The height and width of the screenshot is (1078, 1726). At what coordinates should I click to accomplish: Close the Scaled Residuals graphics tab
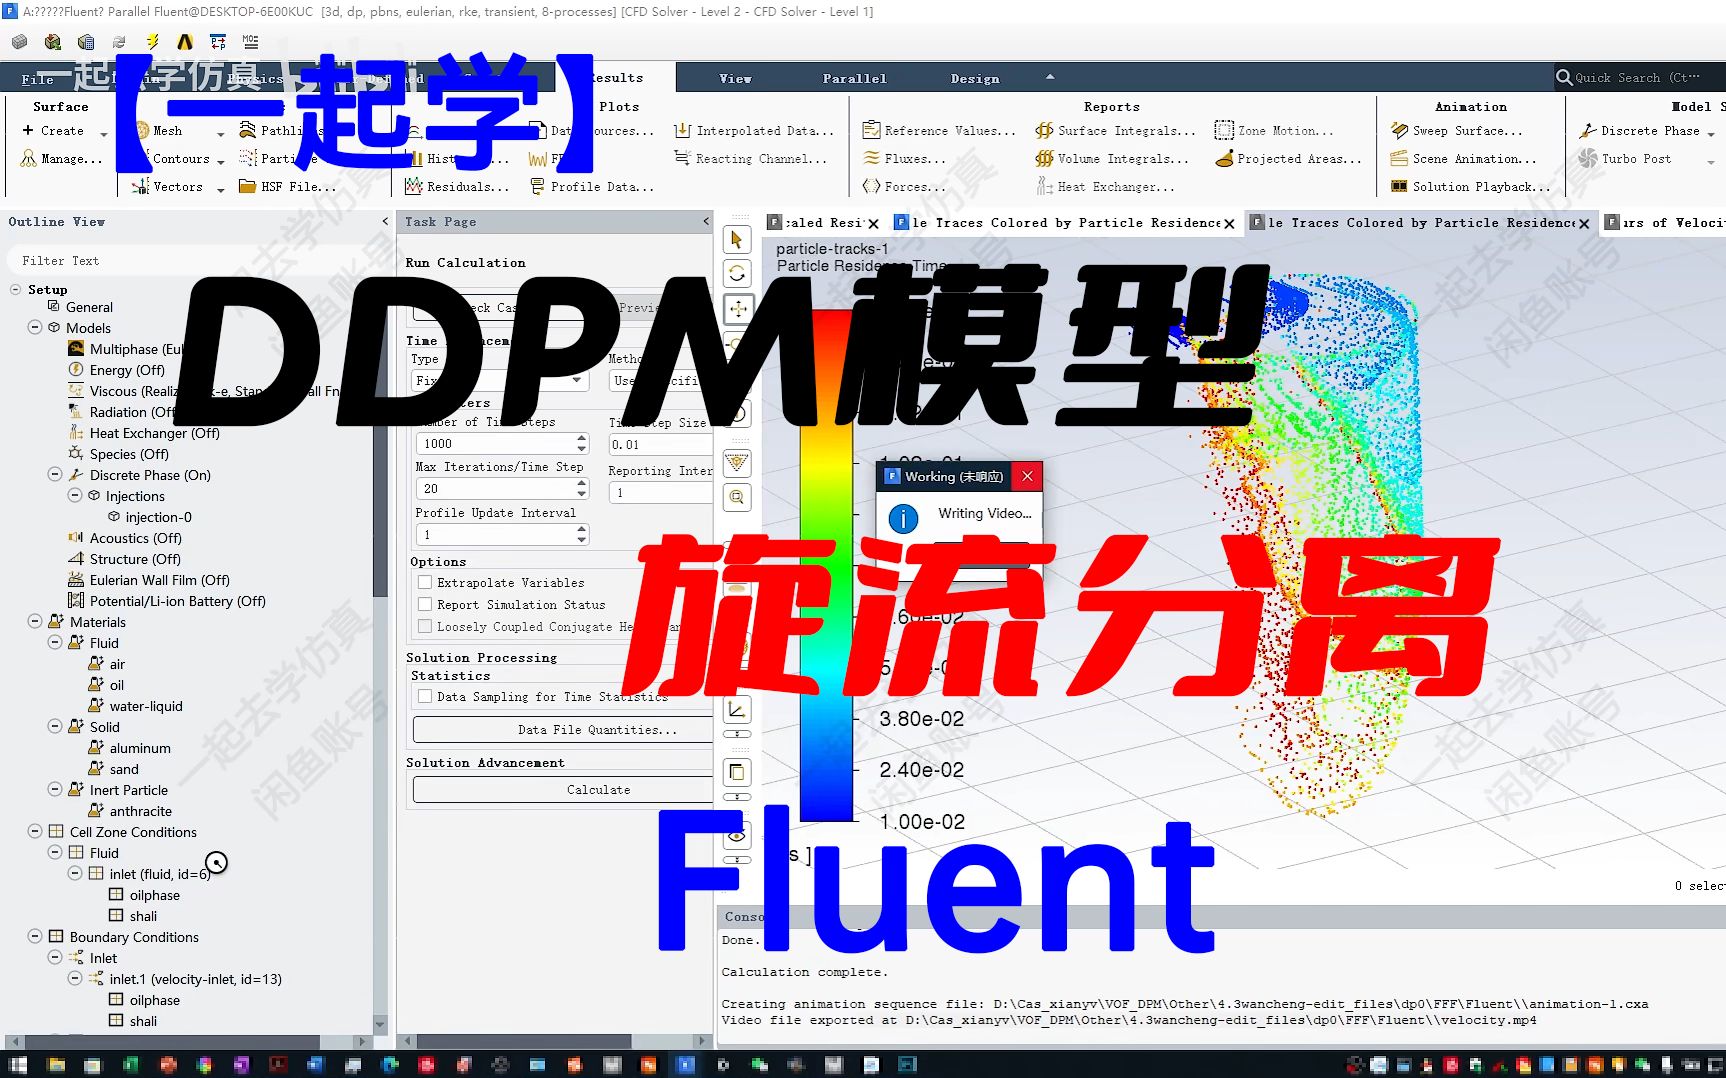point(874,224)
